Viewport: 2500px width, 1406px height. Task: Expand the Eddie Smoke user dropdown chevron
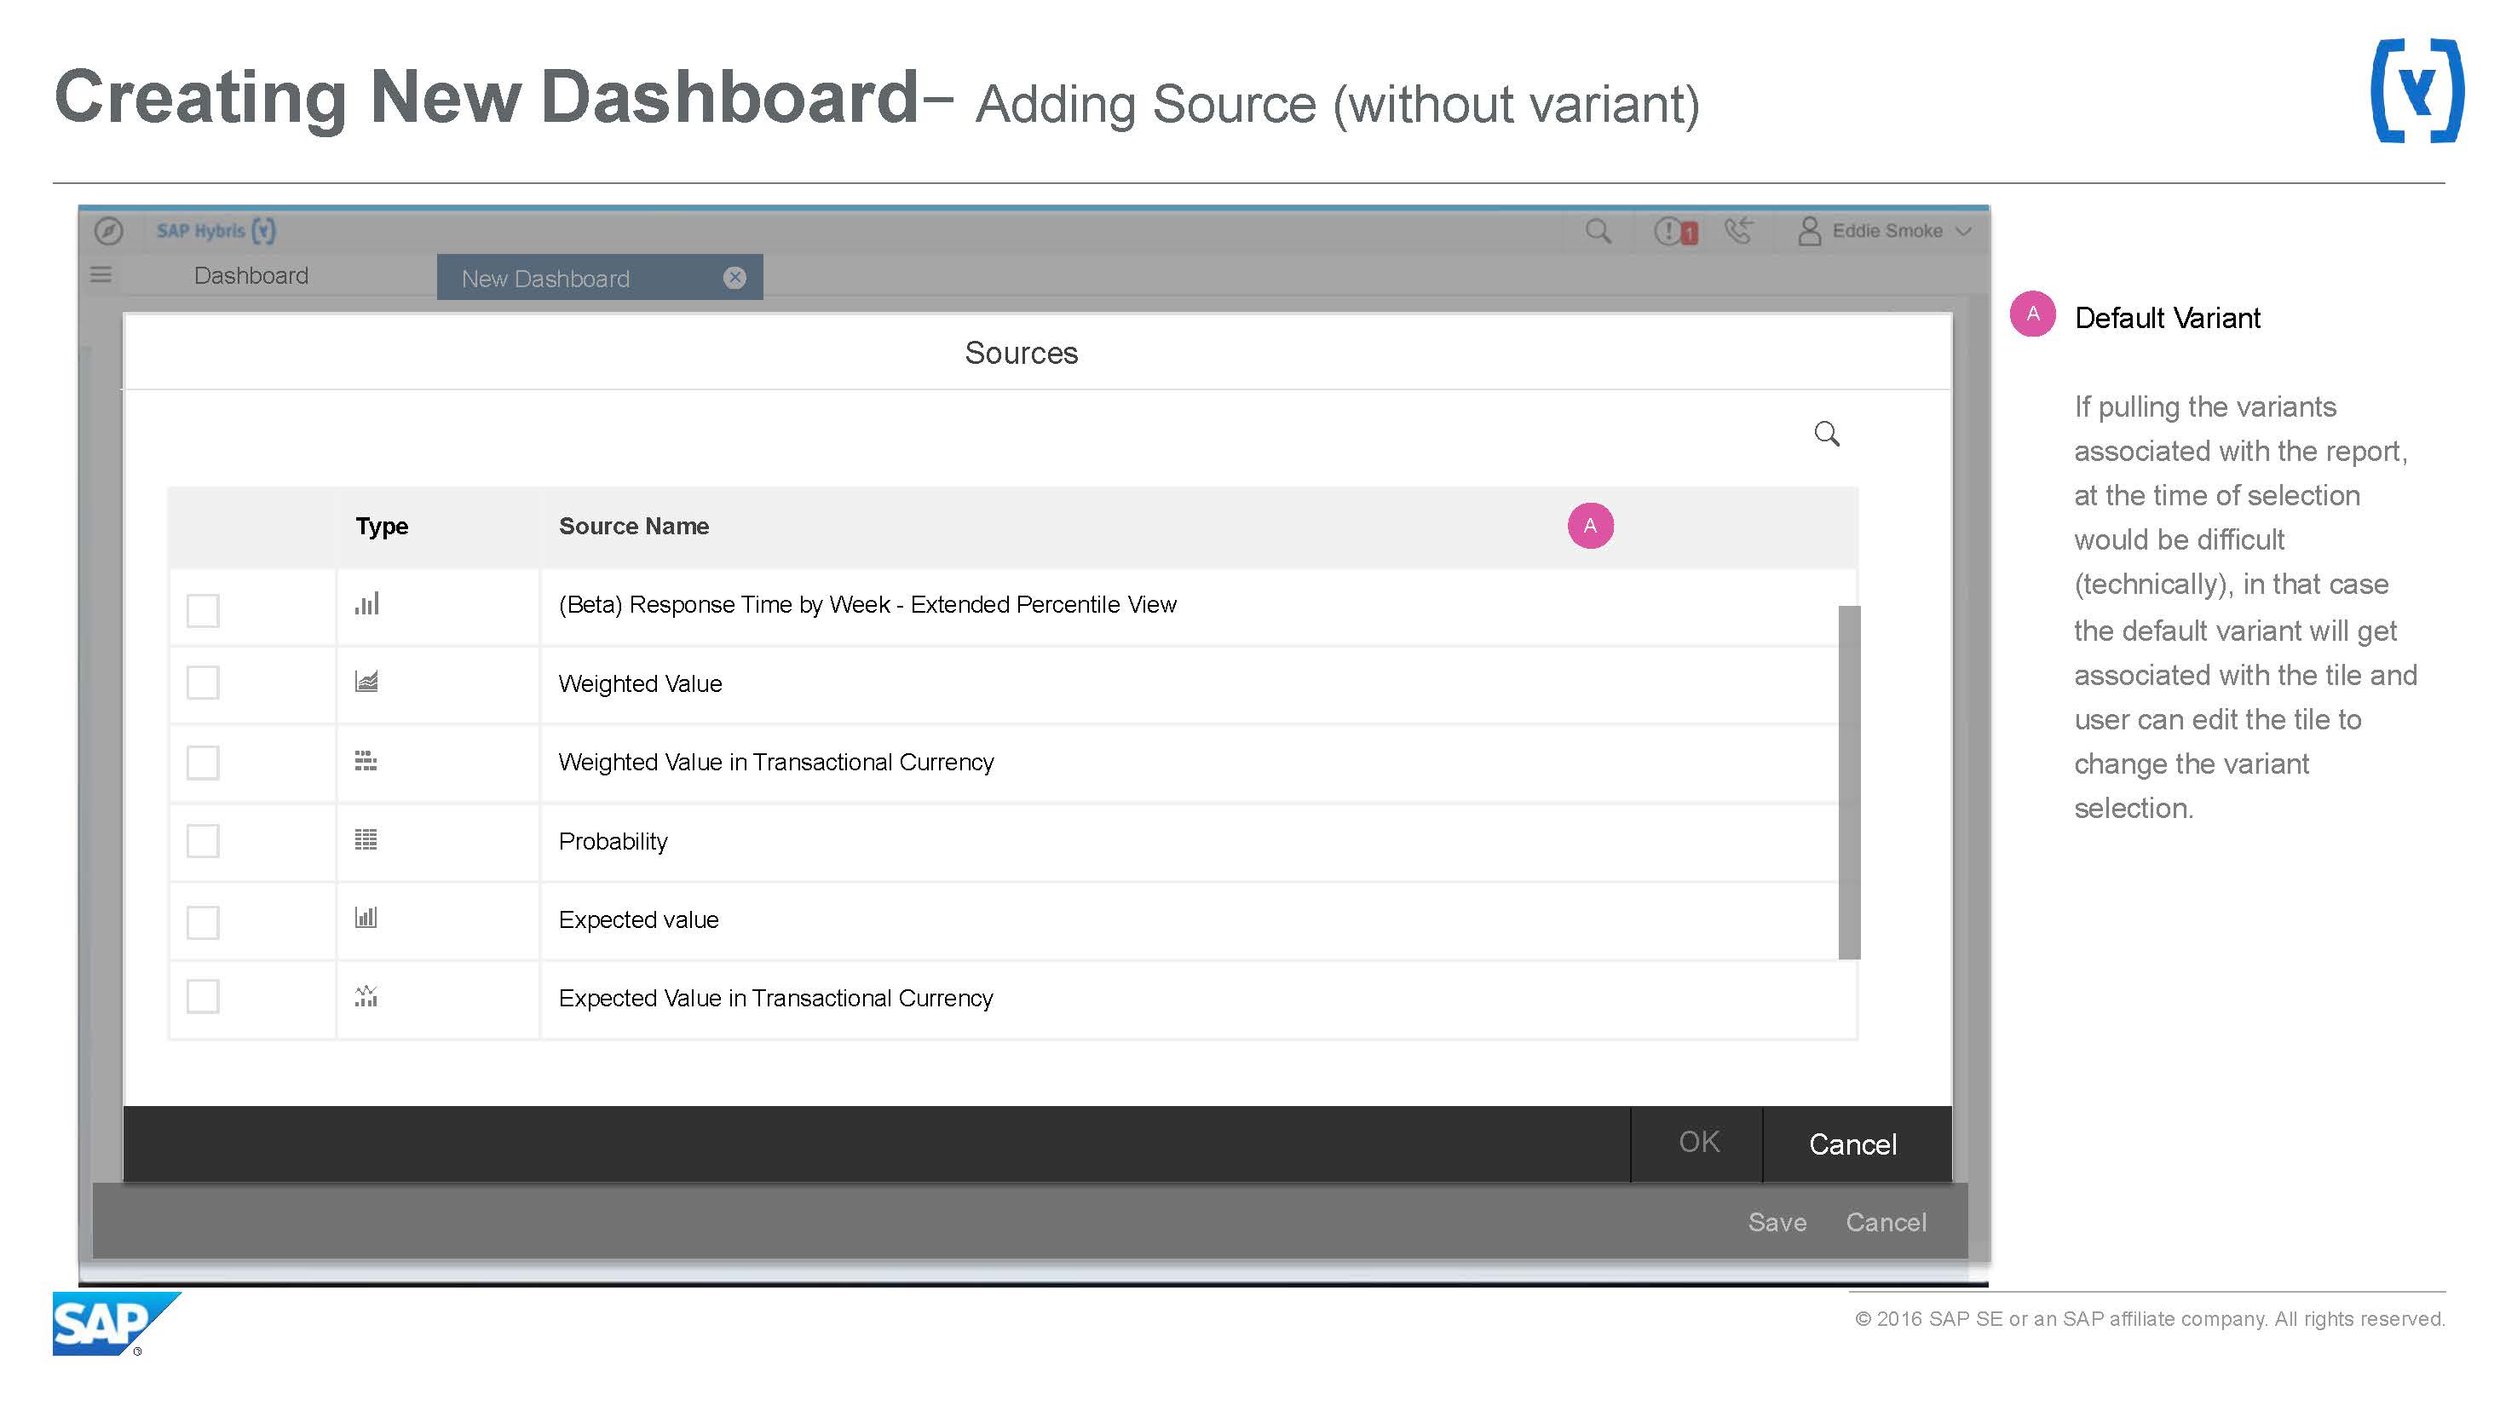click(x=1964, y=232)
